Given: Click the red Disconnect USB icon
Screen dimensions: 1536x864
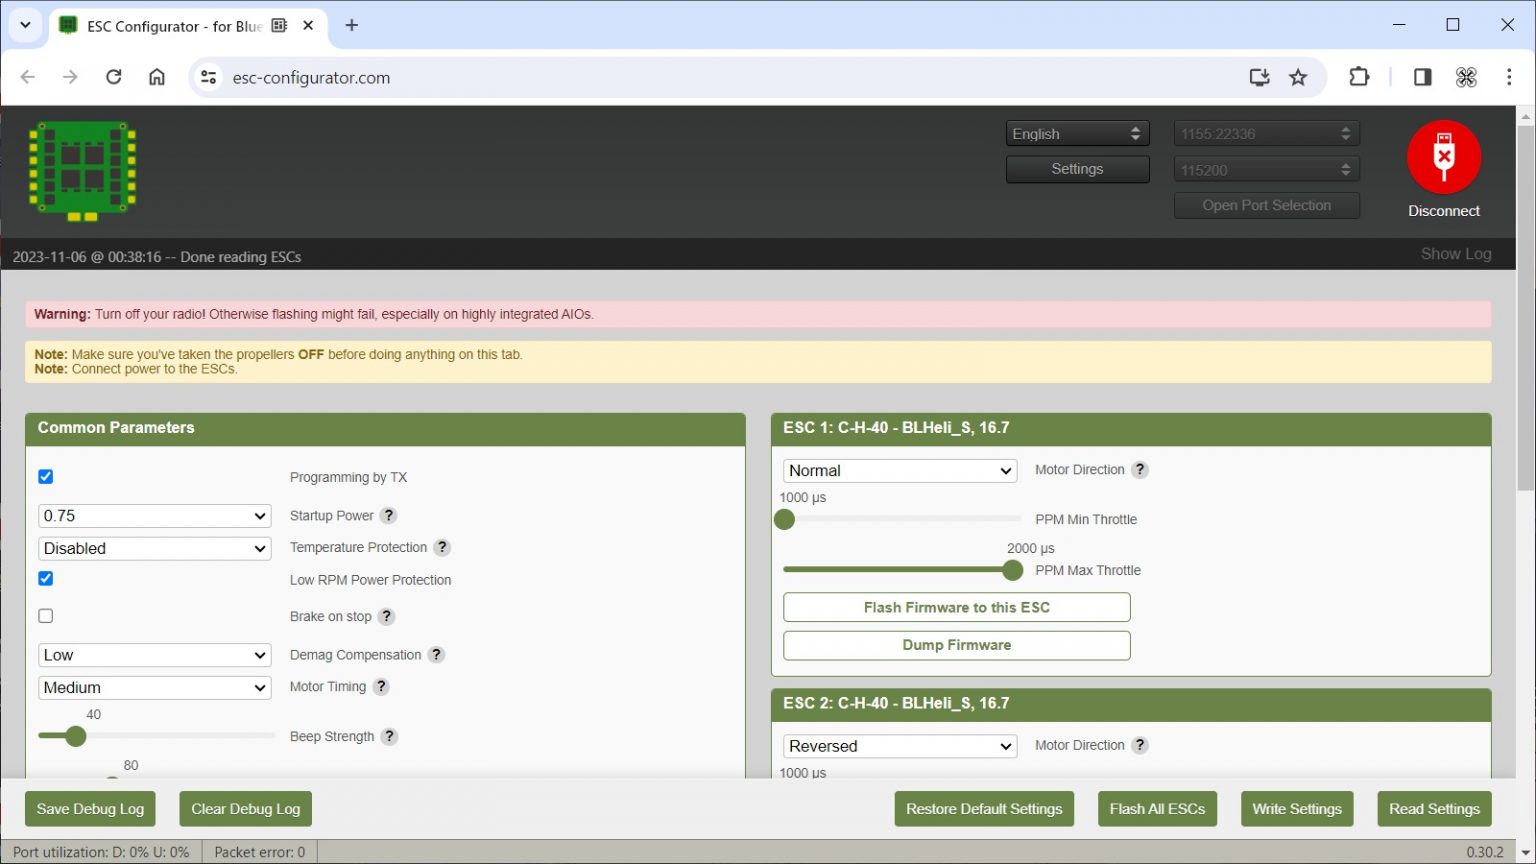Looking at the screenshot, I should 1443,157.
